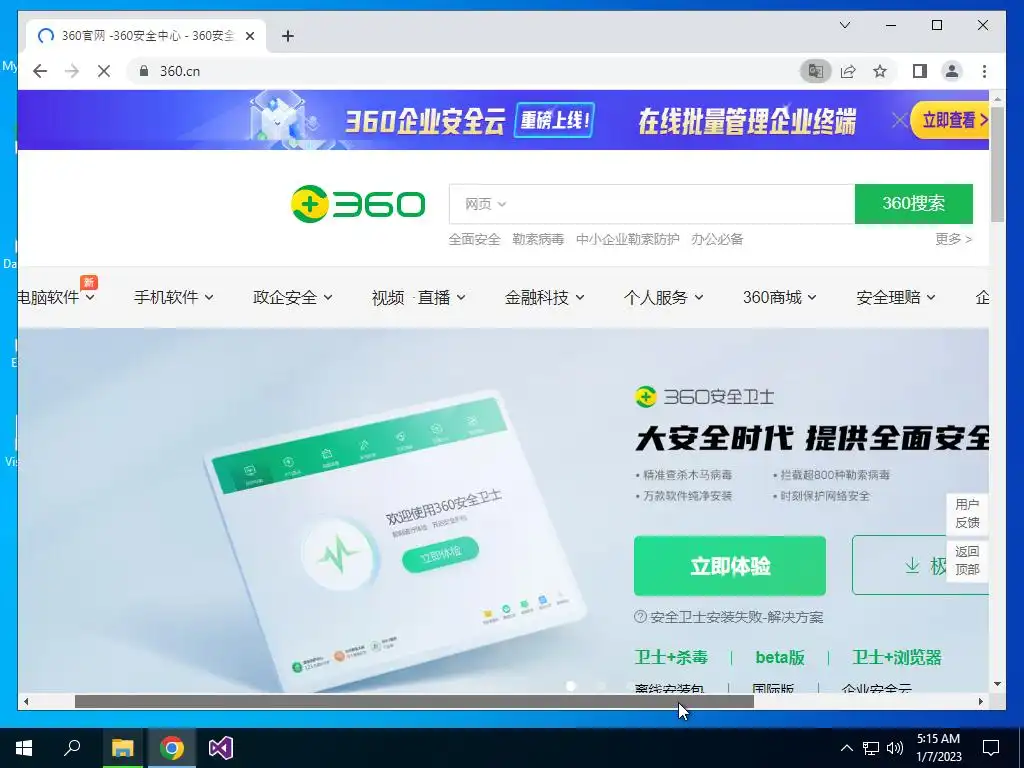The image size is (1024, 768).
Task: Click vertical scrollbar down arrow
Action: coord(997,684)
